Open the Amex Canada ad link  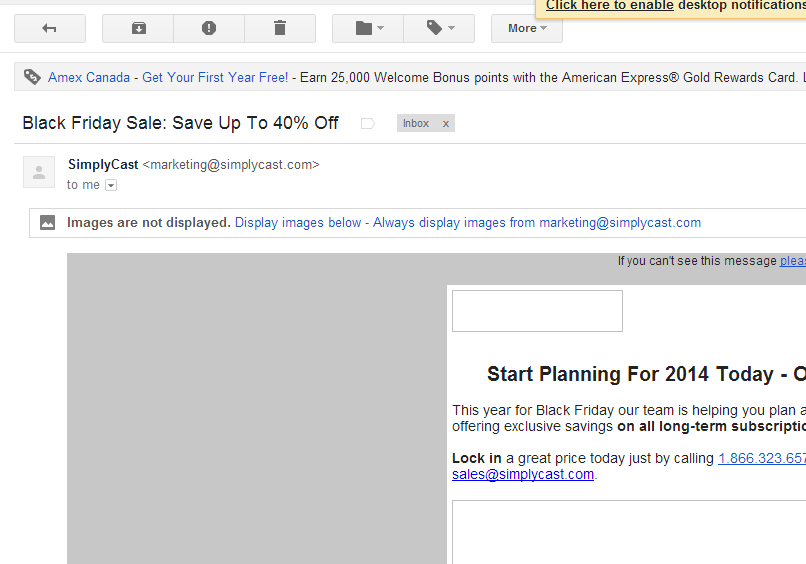[89, 78]
